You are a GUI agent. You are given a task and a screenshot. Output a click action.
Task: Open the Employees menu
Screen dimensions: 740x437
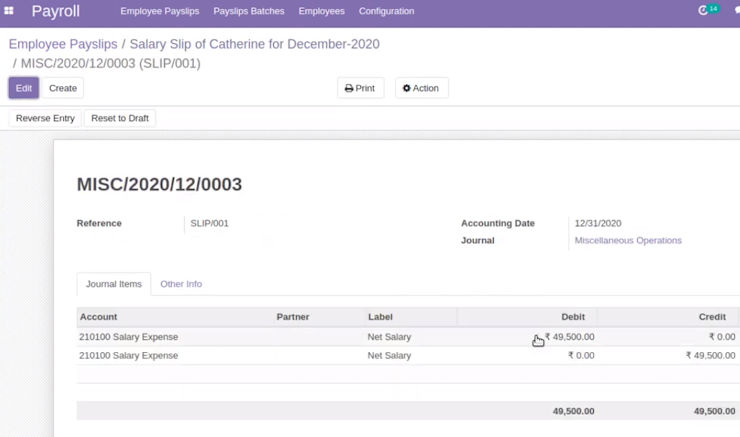(321, 11)
